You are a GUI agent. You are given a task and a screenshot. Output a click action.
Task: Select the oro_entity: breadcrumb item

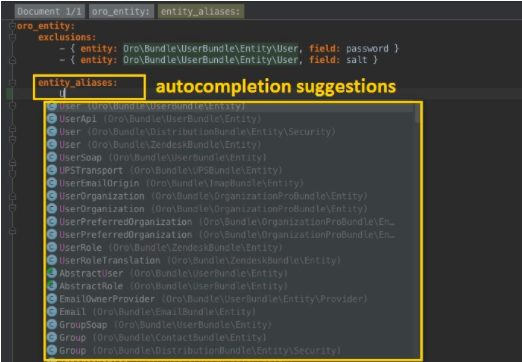click(121, 11)
